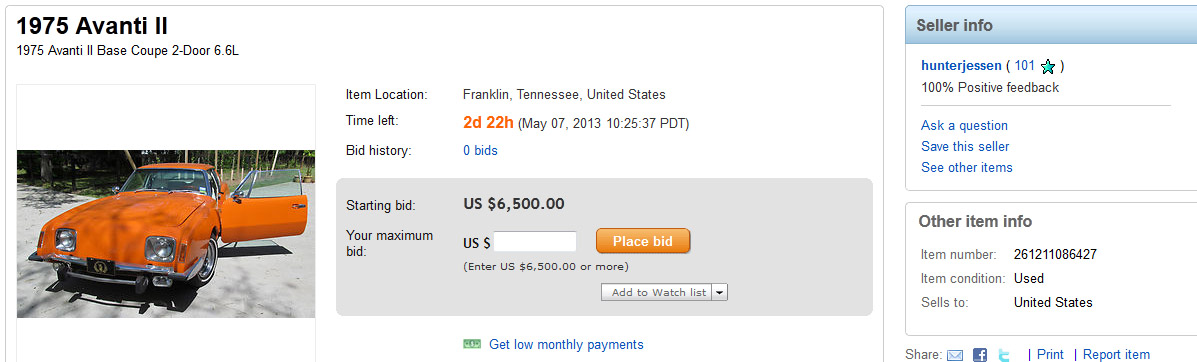Click seller's teal feedback star icon
The image size is (1197, 362).
point(1047,66)
